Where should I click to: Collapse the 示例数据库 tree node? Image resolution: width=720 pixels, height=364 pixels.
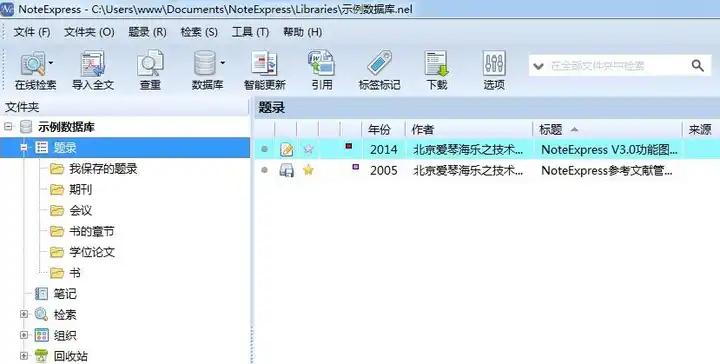pyautogui.click(x=9, y=127)
